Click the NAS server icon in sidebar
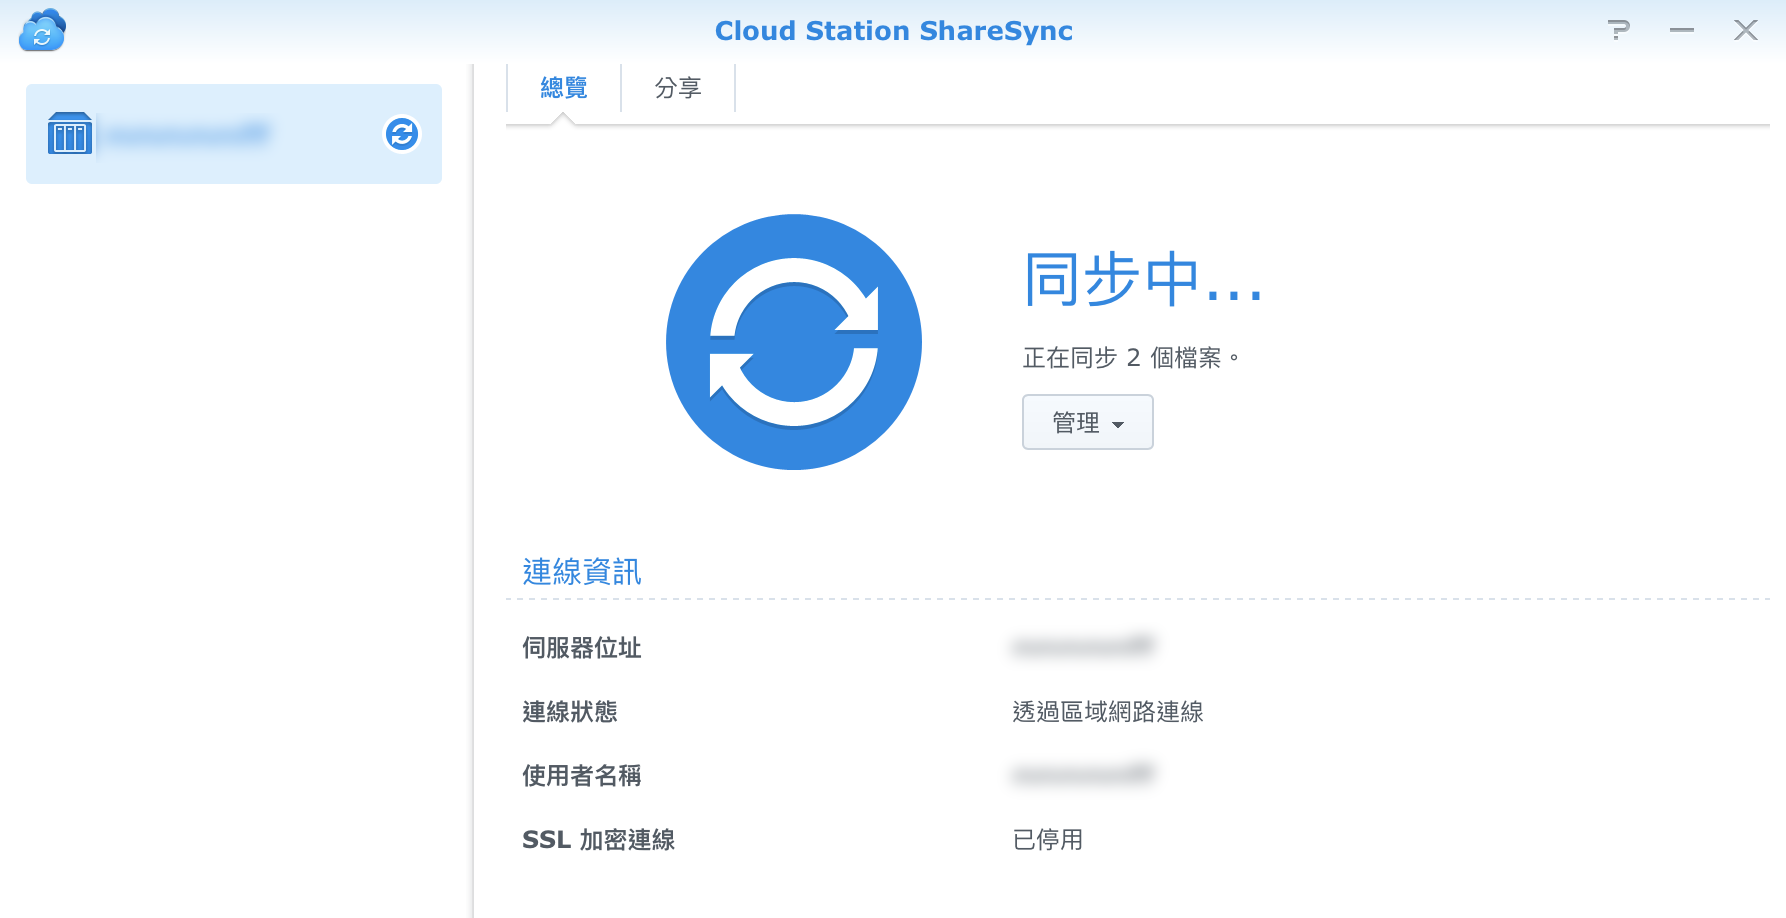Image resolution: width=1786 pixels, height=918 pixels. [x=70, y=133]
